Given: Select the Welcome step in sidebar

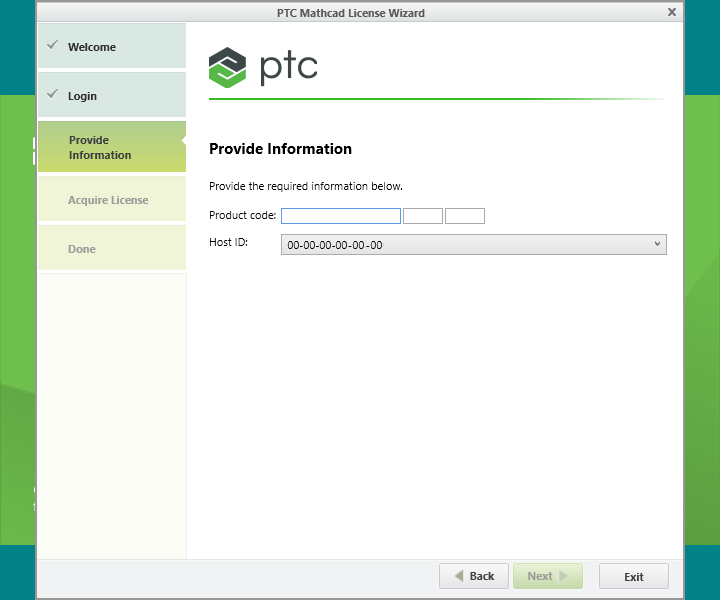Looking at the screenshot, I should point(112,46).
